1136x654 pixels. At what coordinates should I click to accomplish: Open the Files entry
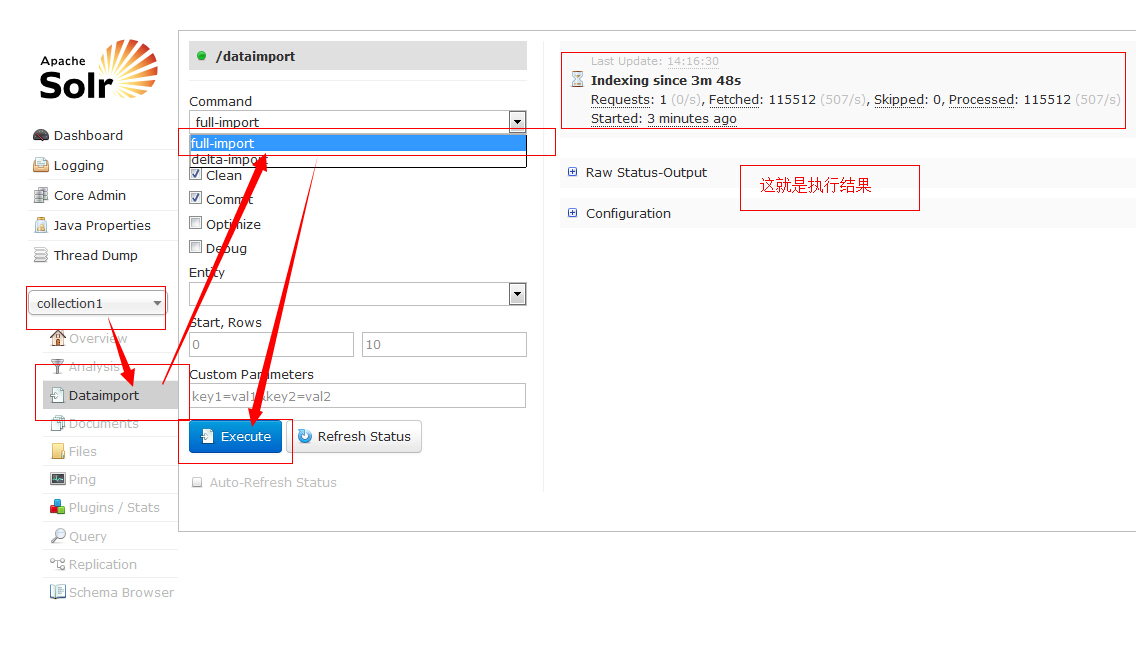tap(83, 451)
